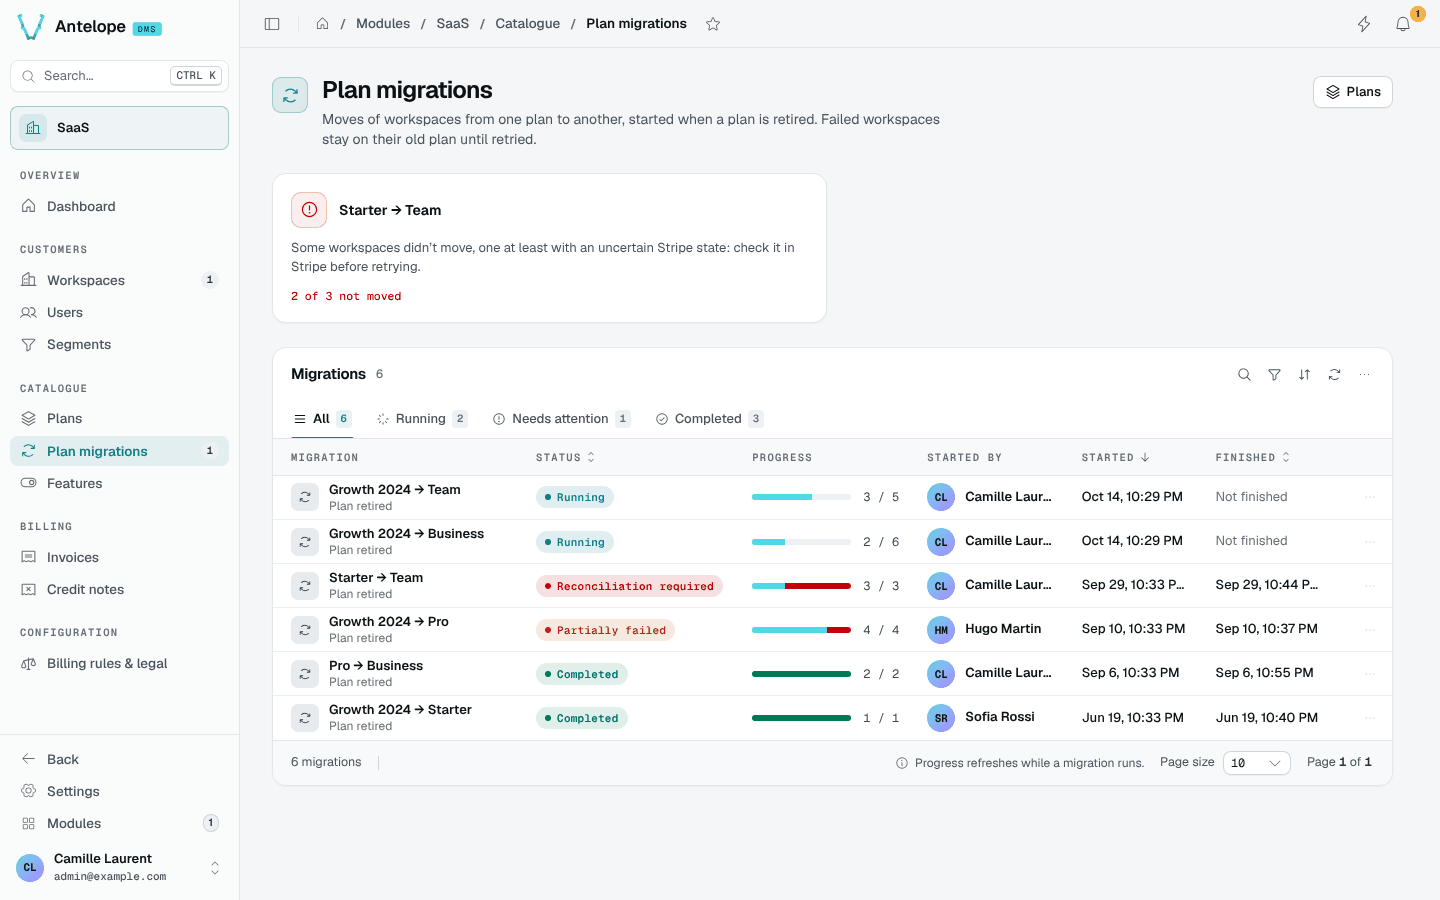Open Billing rules & legal
The image size is (1440, 900).
point(120,663)
